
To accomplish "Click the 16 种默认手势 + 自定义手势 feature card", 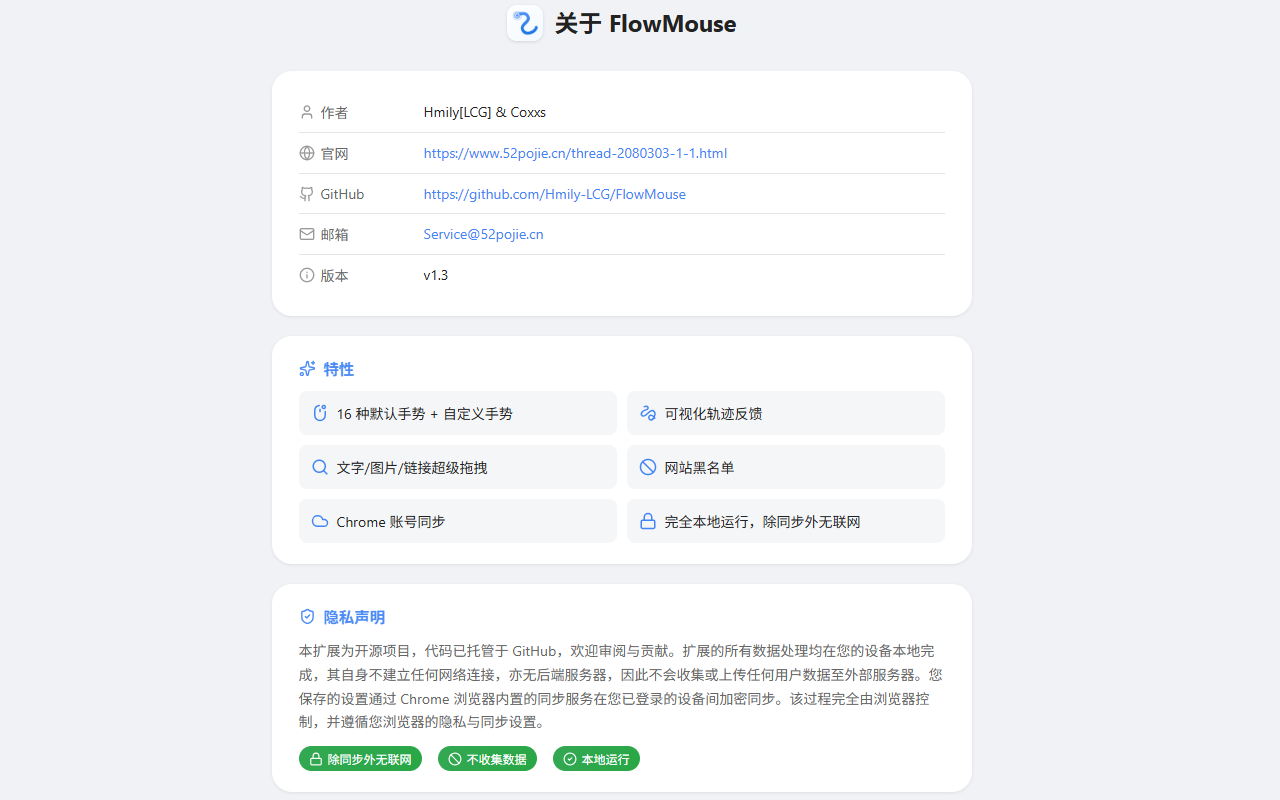I will pos(458,413).
